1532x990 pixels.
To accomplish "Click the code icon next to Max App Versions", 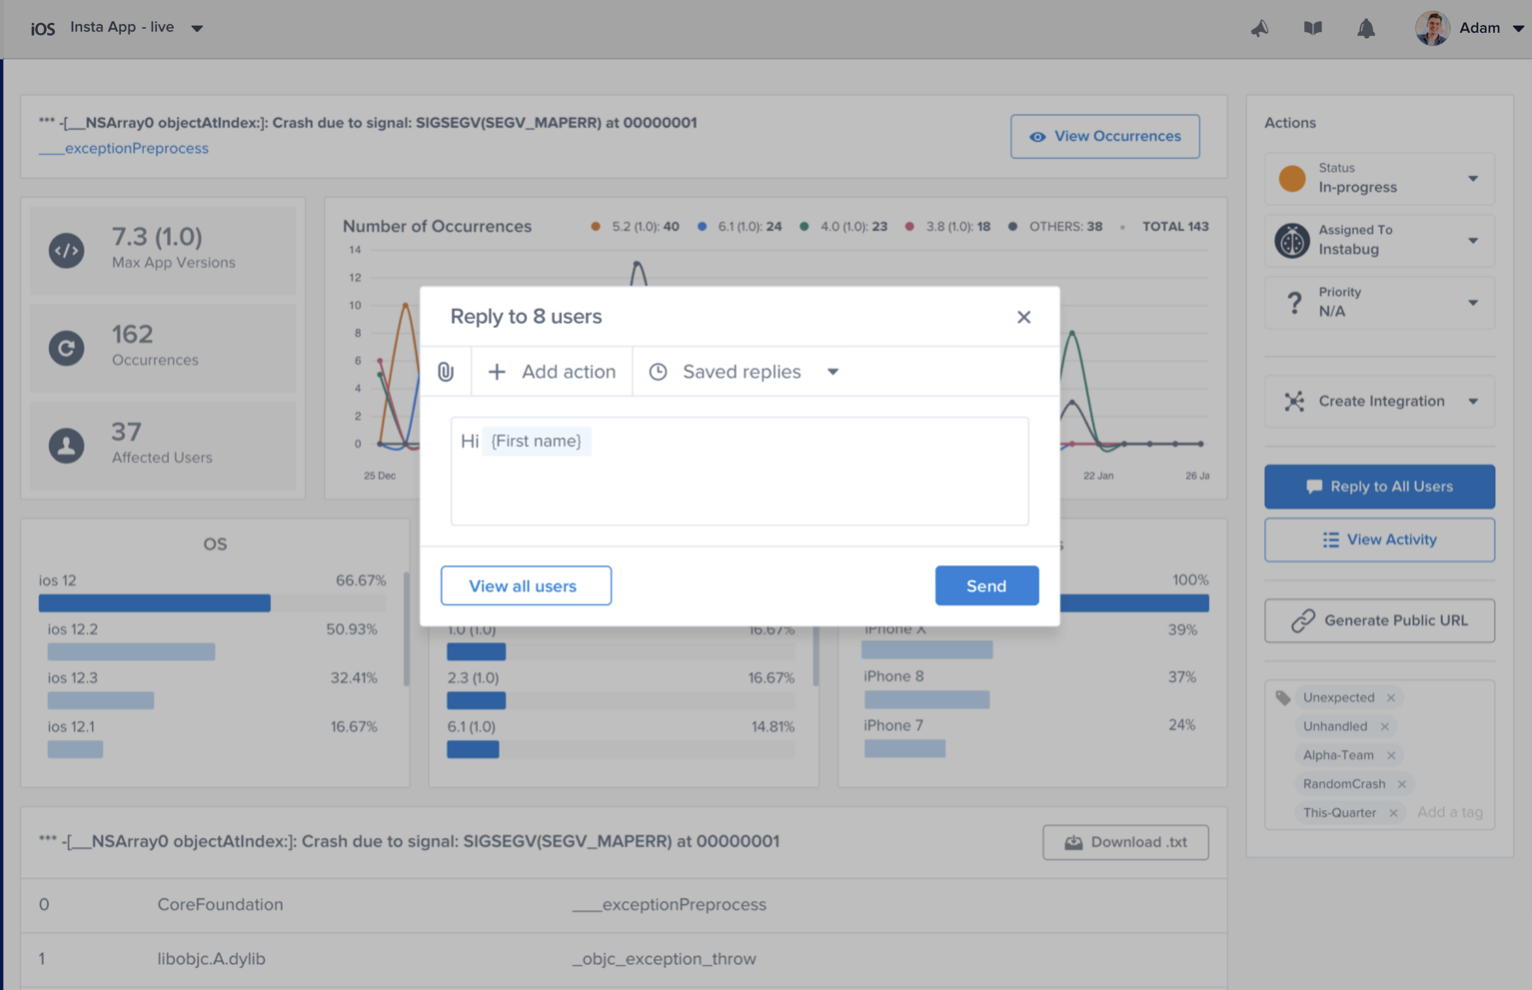I will pos(67,250).
